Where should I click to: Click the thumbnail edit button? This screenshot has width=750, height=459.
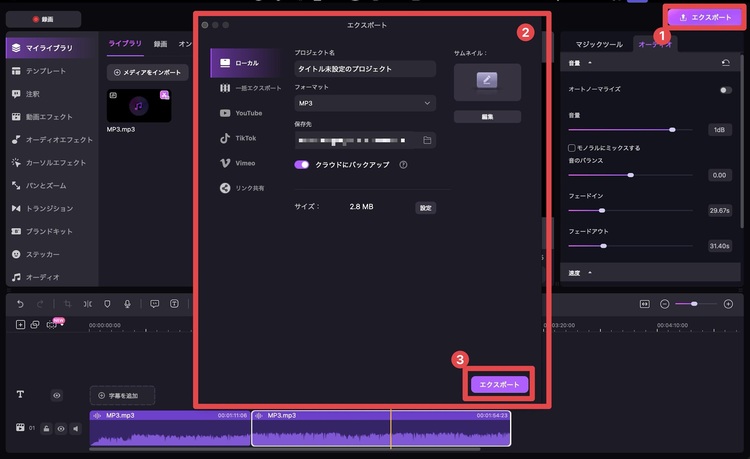coord(487,117)
